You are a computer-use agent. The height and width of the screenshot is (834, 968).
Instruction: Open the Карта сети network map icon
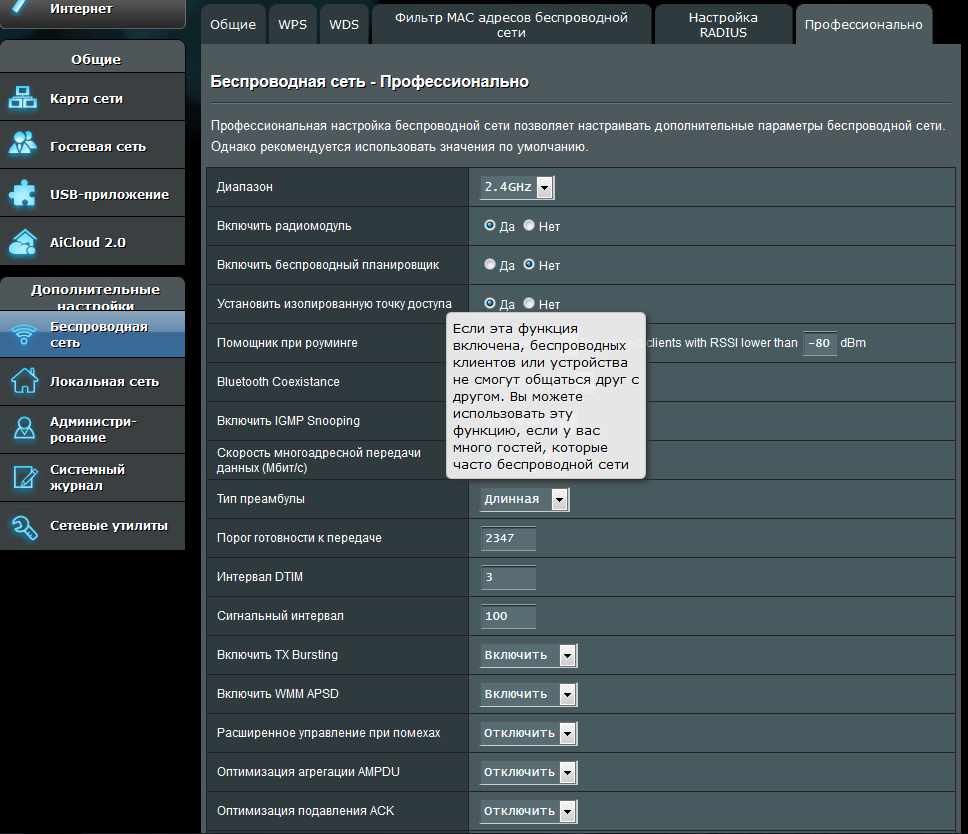23,98
